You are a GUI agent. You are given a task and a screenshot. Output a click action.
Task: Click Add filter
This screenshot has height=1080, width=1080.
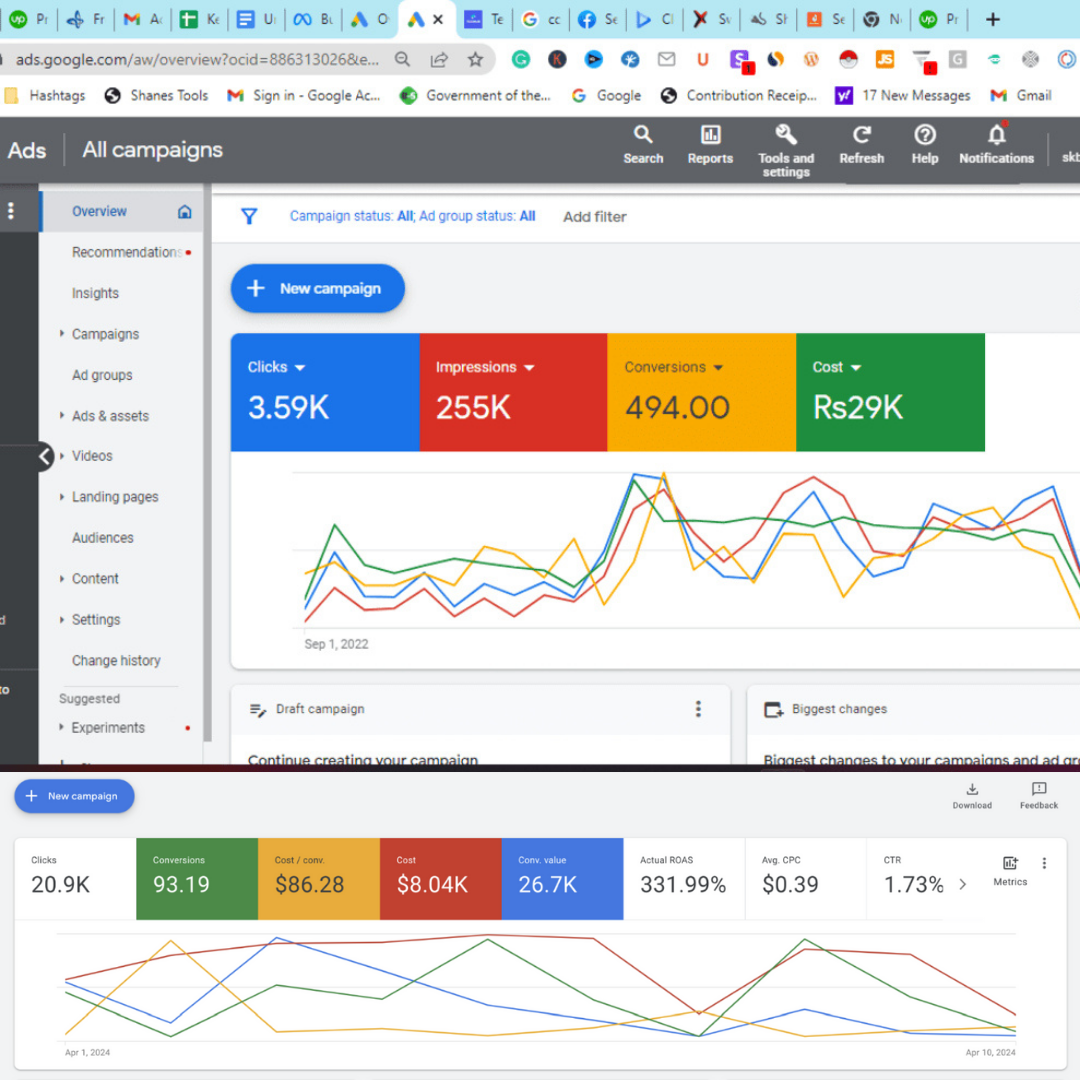(594, 217)
